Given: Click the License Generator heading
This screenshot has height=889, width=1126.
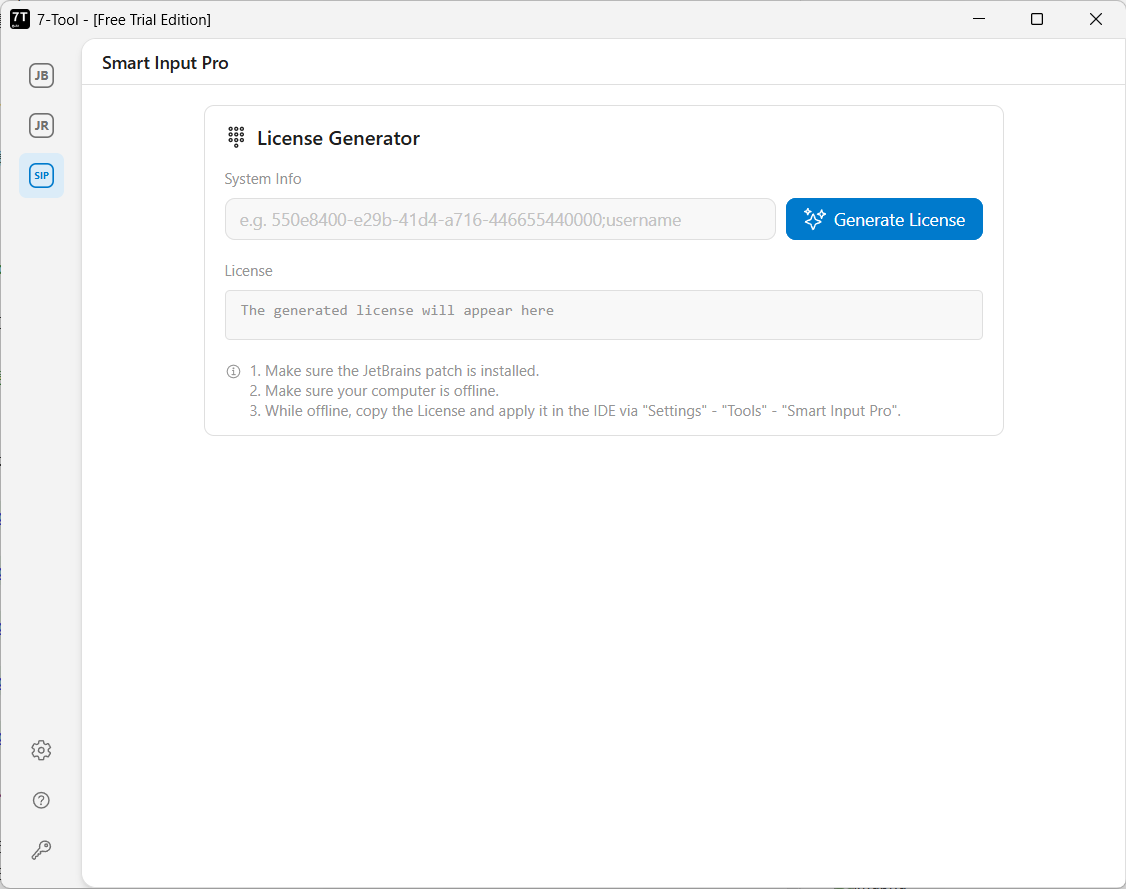Looking at the screenshot, I should (338, 138).
